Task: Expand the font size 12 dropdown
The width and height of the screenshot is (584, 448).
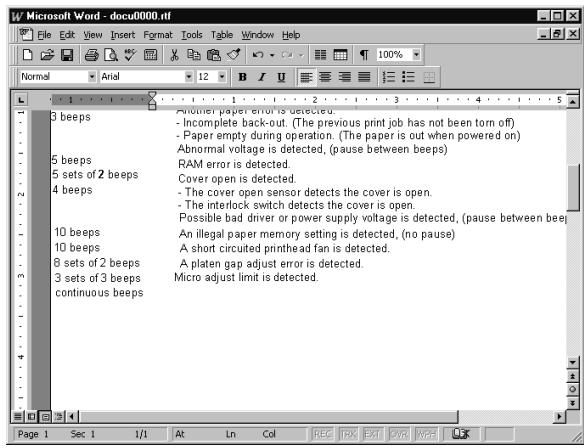Action: pyautogui.click(x=222, y=77)
